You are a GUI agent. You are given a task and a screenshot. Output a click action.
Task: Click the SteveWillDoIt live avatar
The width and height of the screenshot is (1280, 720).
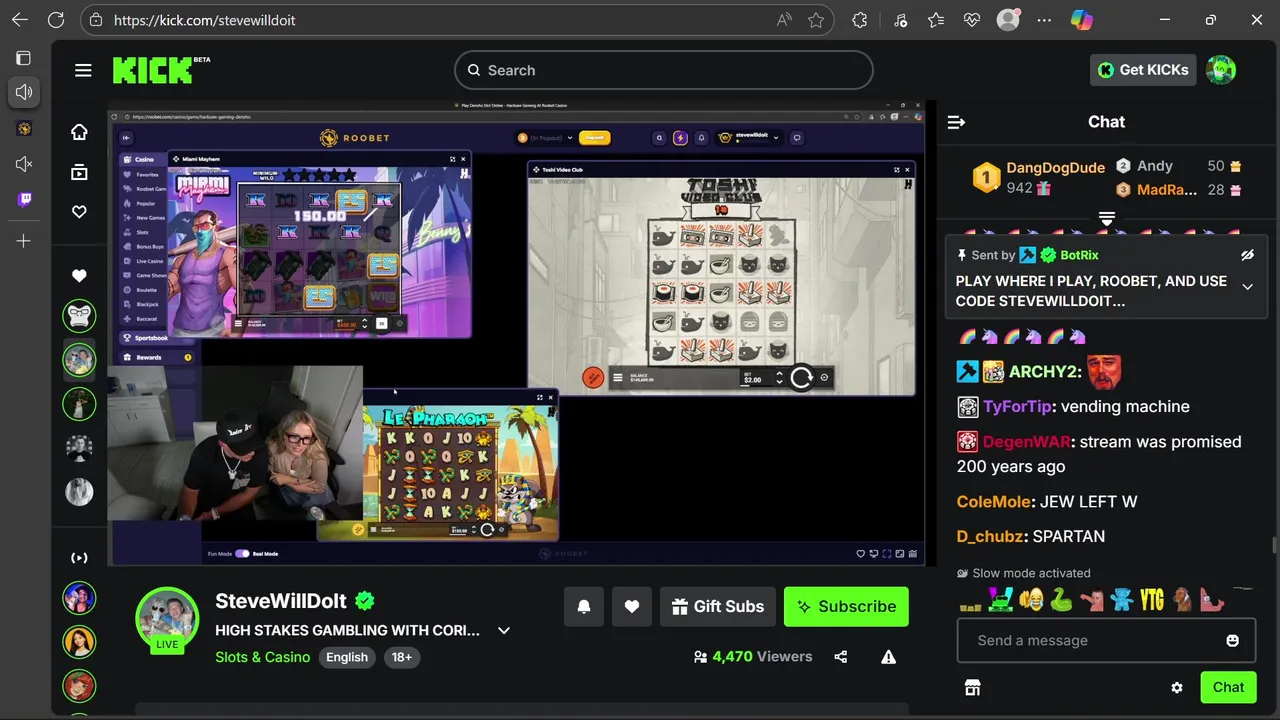pos(167,619)
